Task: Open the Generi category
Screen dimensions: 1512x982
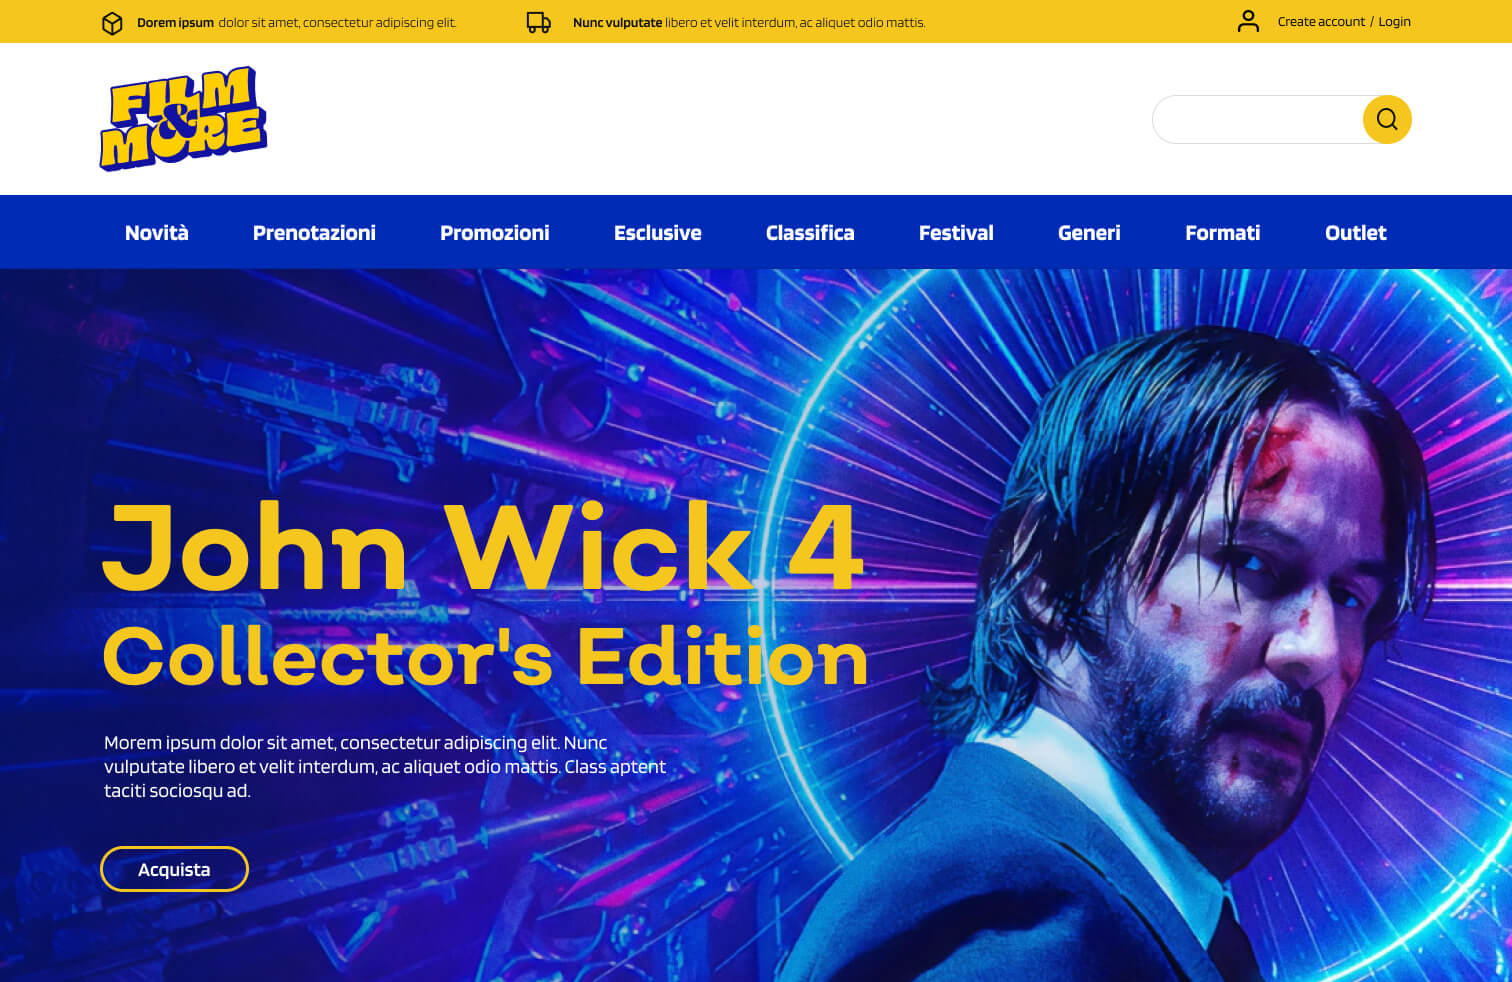Action: (1089, 232)
